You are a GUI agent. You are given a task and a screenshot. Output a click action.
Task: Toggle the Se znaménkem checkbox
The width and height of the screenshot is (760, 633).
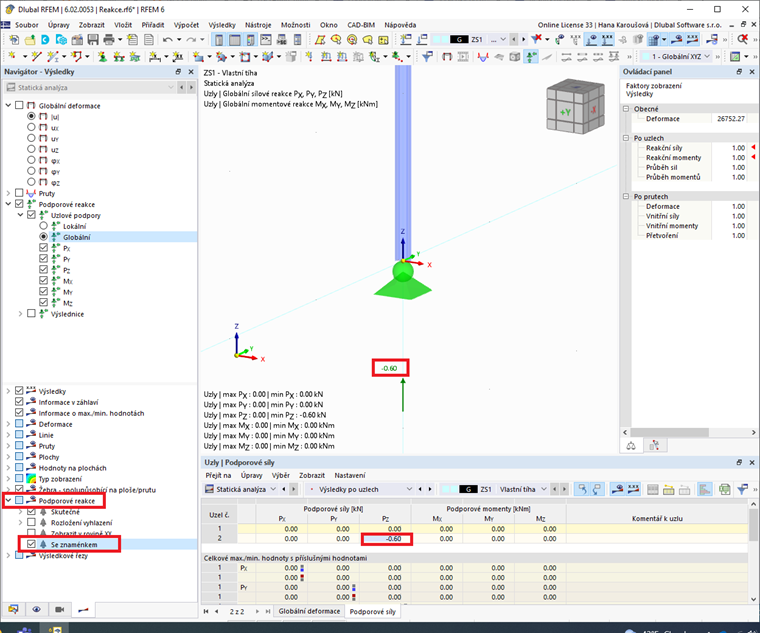pyautogui.click(x=32, y=544)
